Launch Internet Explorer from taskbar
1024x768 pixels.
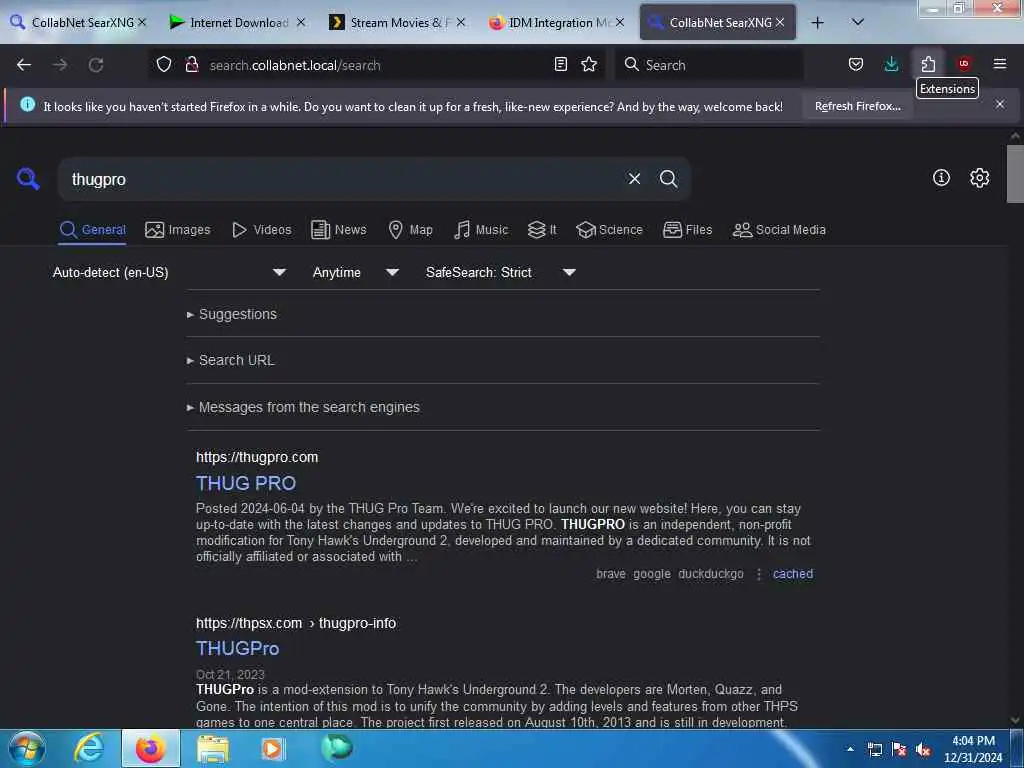pos(89,748)
